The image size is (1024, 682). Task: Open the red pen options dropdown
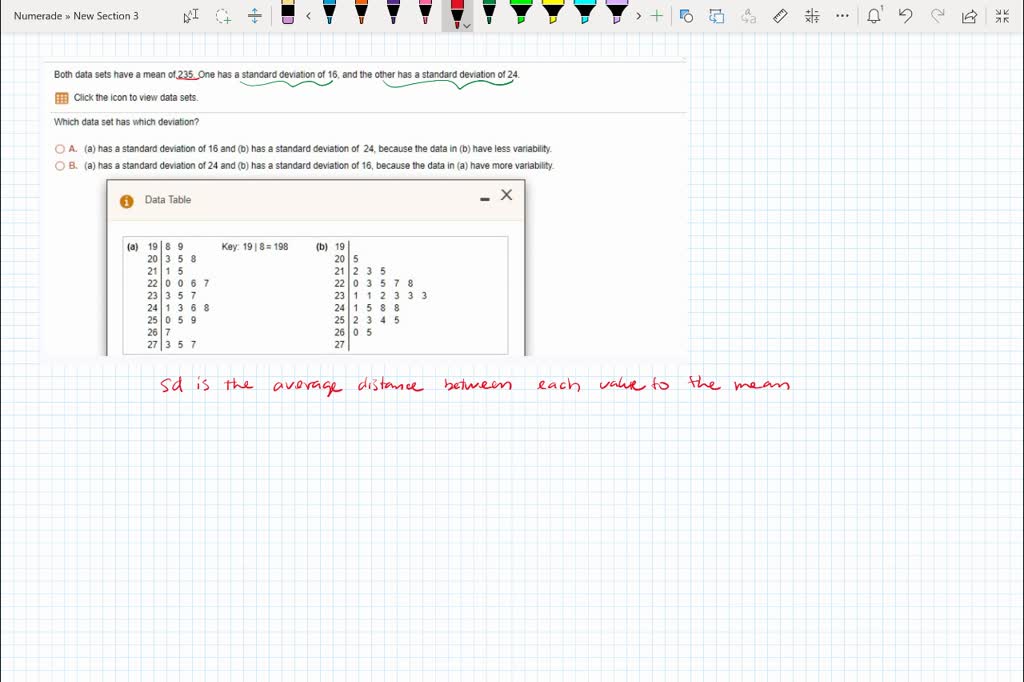click(x=467, y=26)
